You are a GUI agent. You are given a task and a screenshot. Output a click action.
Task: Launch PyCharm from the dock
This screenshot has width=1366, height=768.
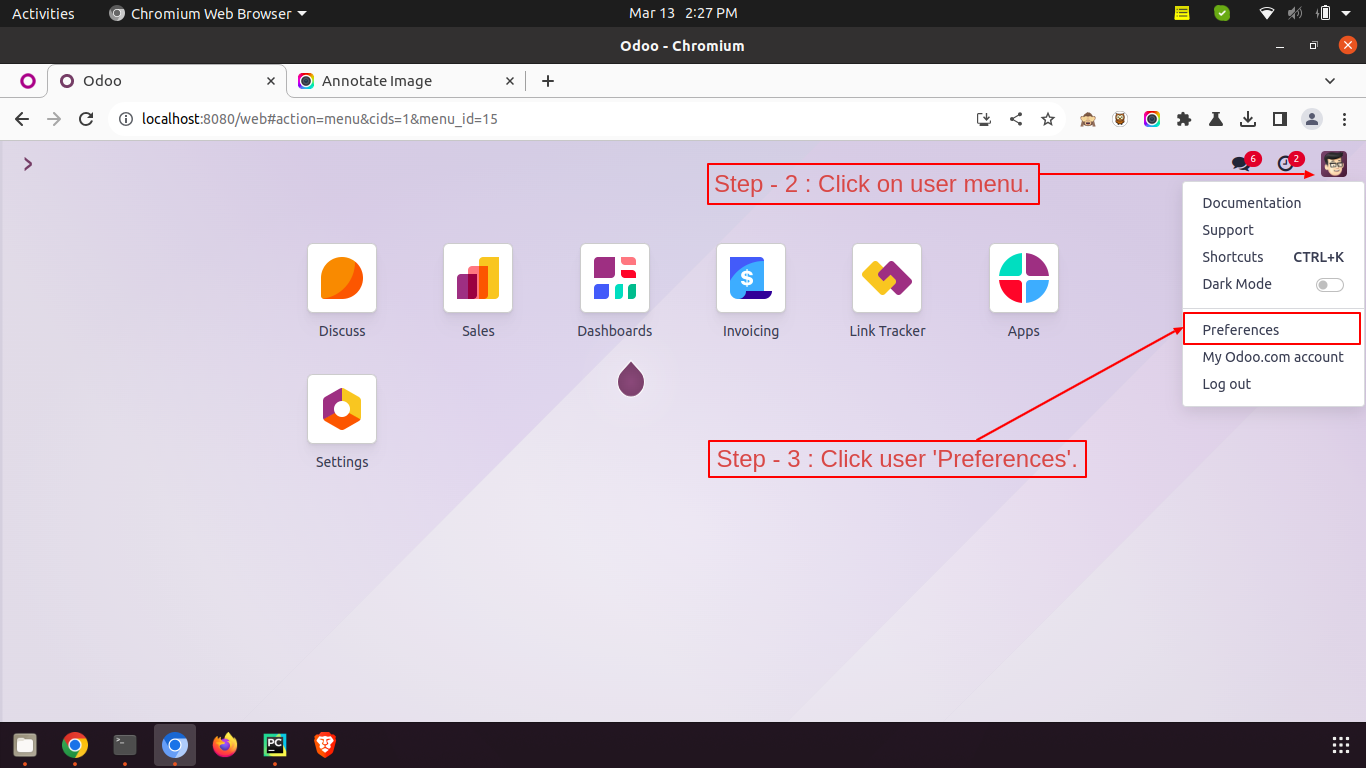[275, 745]
